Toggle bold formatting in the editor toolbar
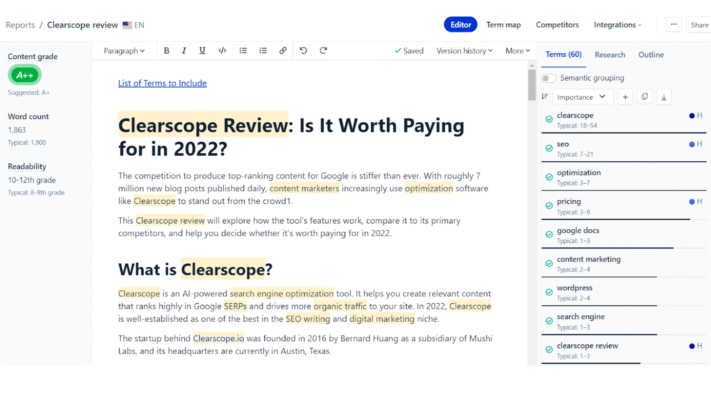This screenshot has width=711, height=400. click(166, 51)
